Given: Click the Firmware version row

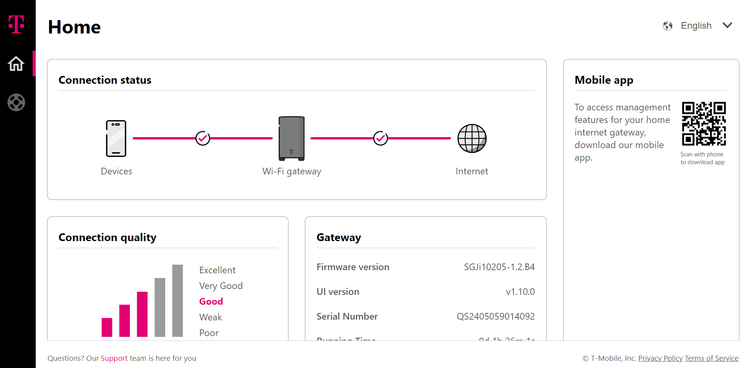Looking at the screenshot, I should 425,267.
